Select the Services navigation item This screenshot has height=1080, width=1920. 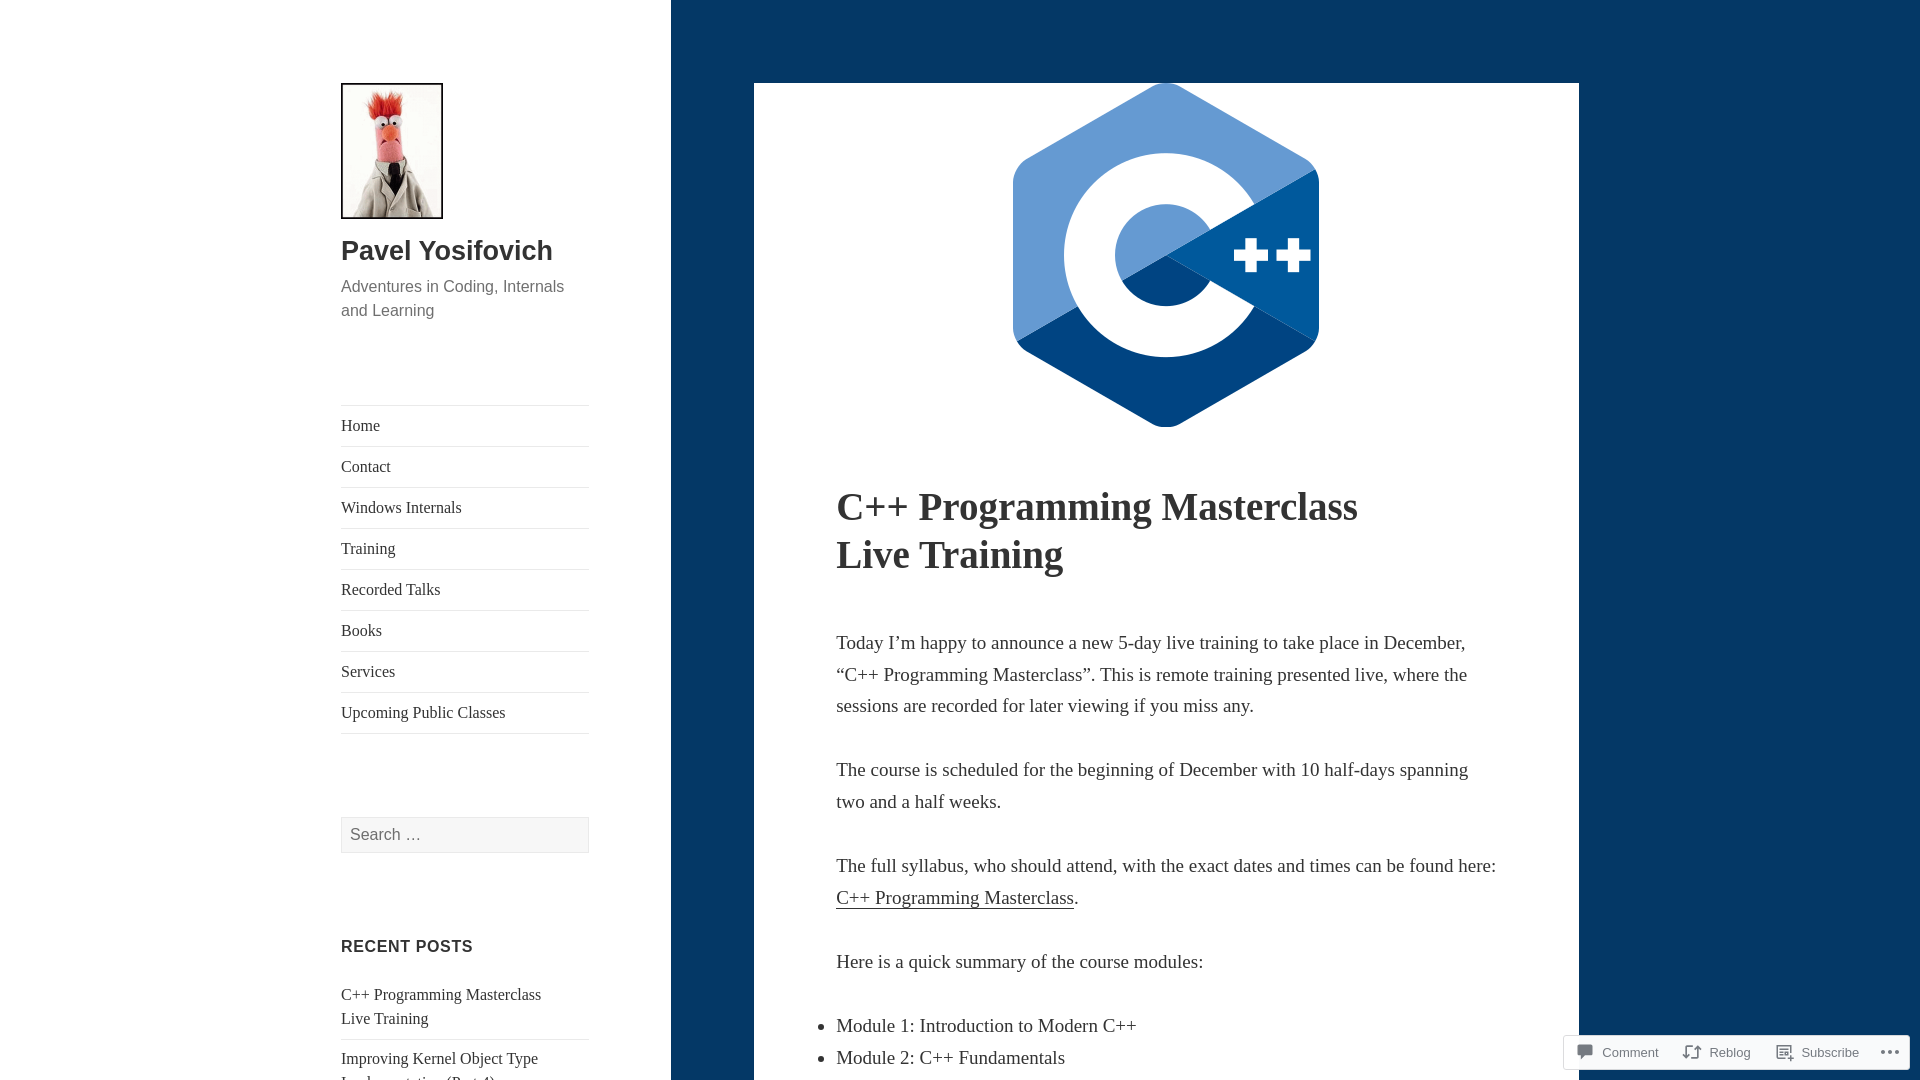368,671
